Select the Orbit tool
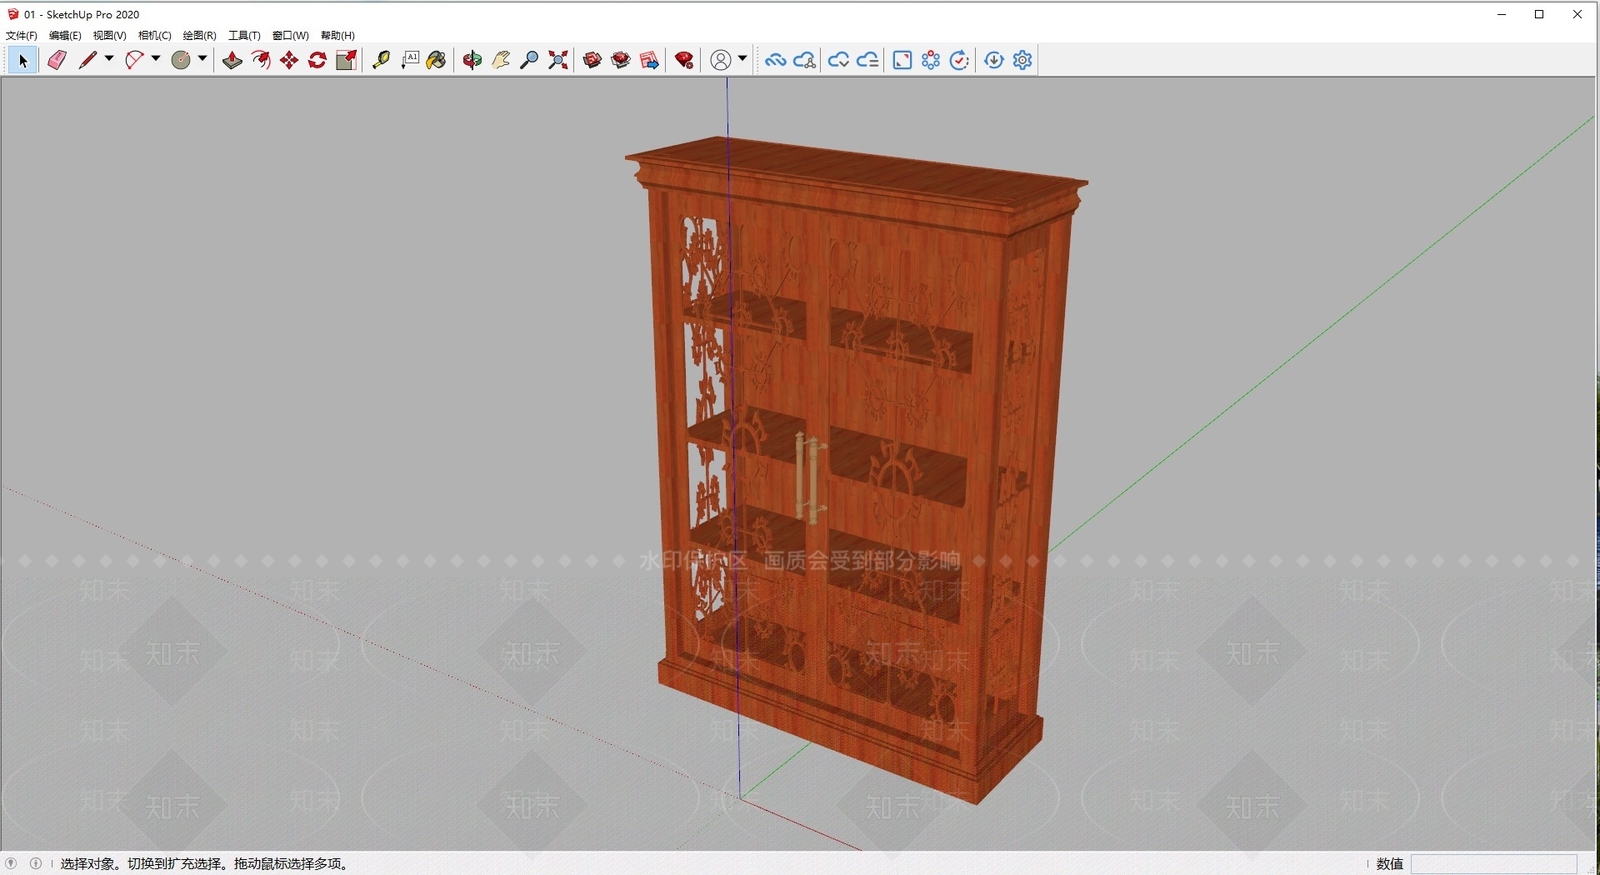Image resolution: width=1600 pixels, height=875 pixels. 472,61
